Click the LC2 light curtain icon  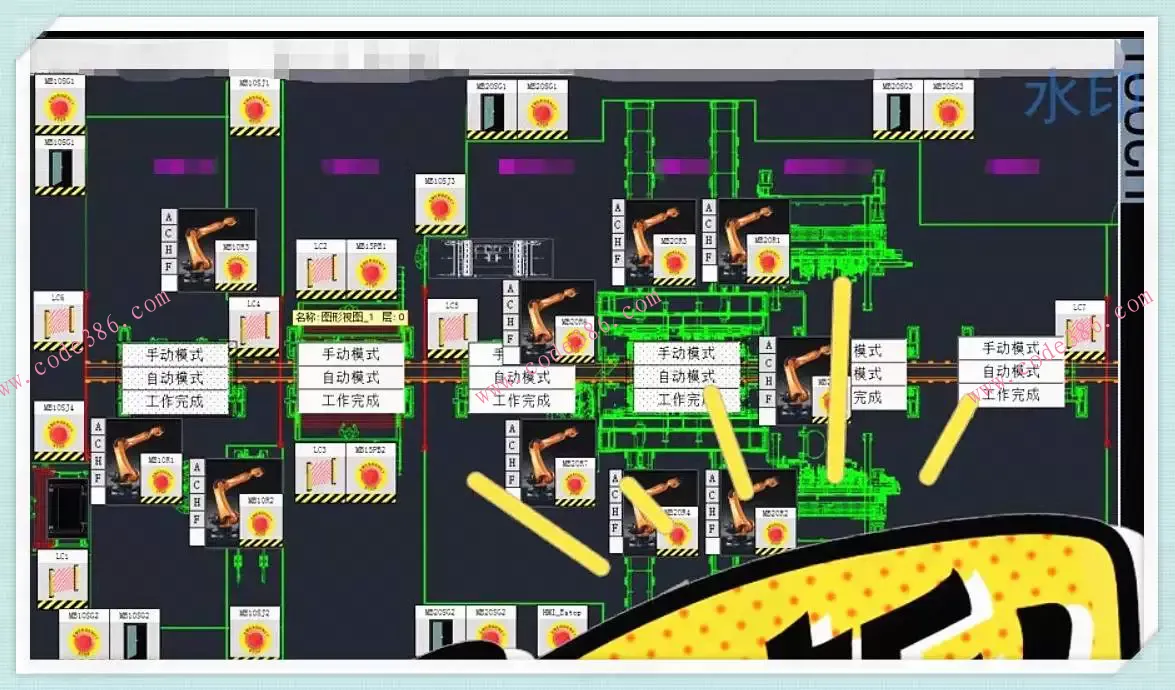[x=321, y=269]
